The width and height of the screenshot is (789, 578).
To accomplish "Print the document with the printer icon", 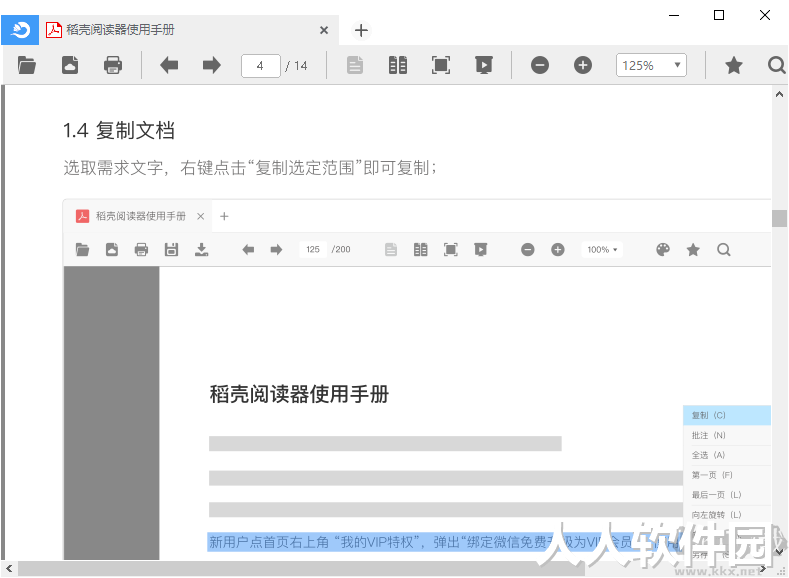I will coord(113,65).
